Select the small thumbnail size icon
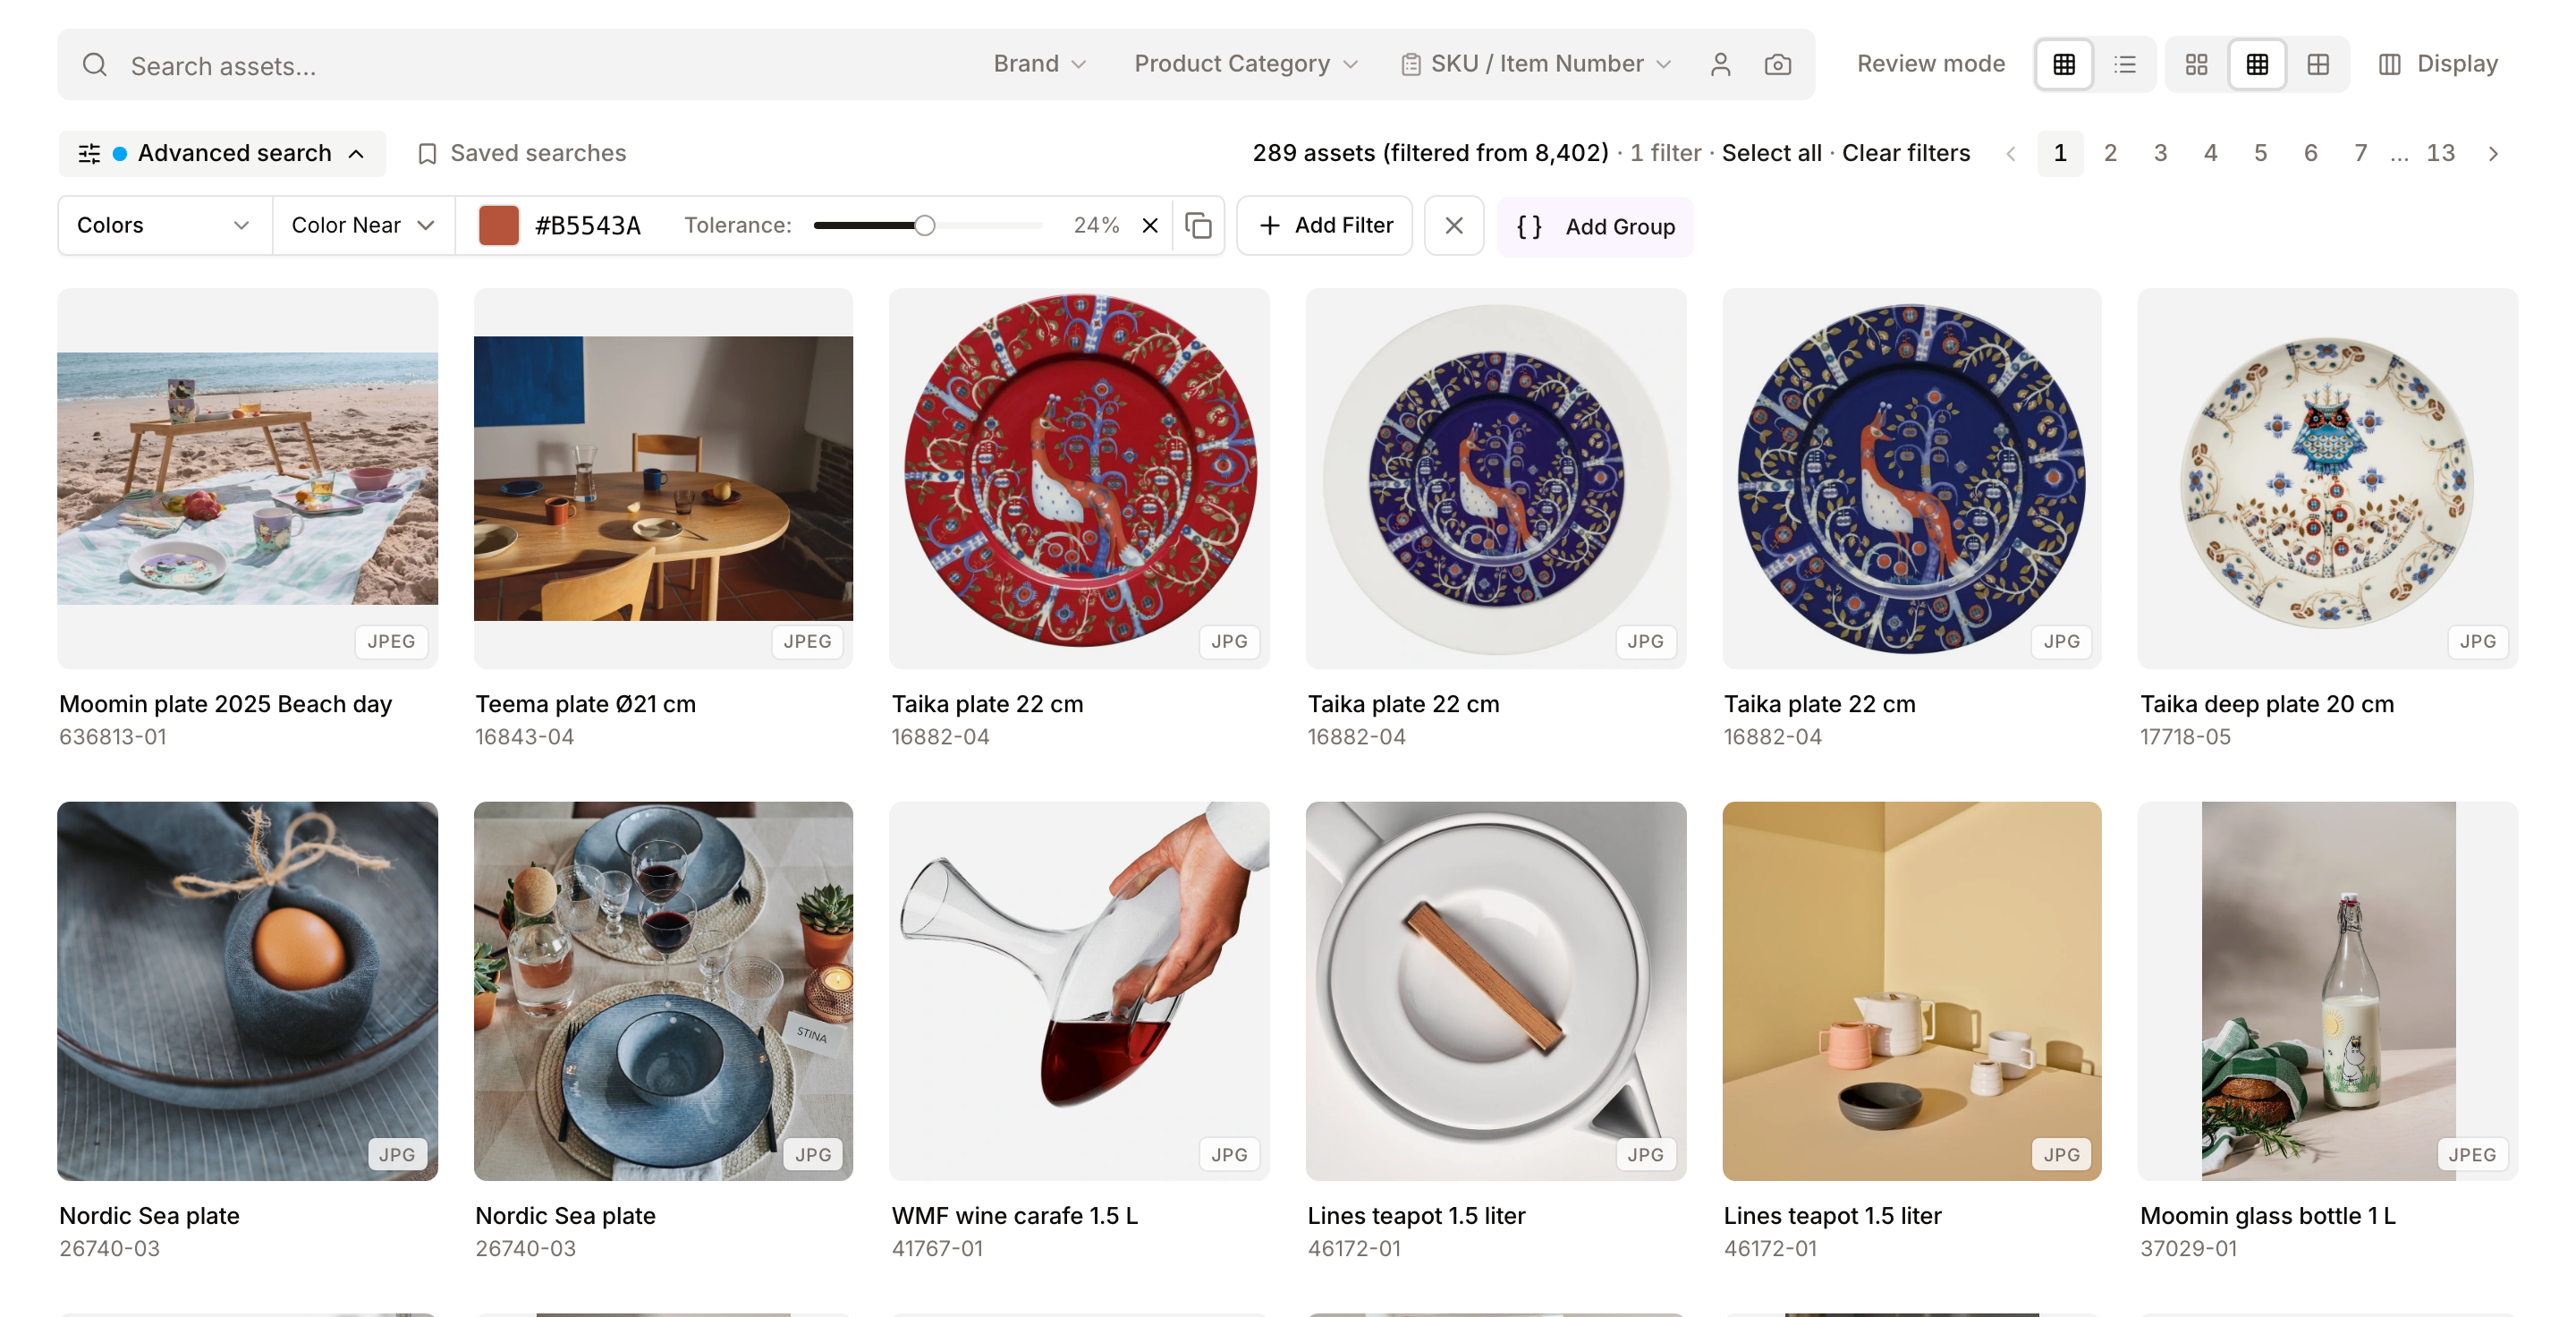 click(x=2196, y=65)
